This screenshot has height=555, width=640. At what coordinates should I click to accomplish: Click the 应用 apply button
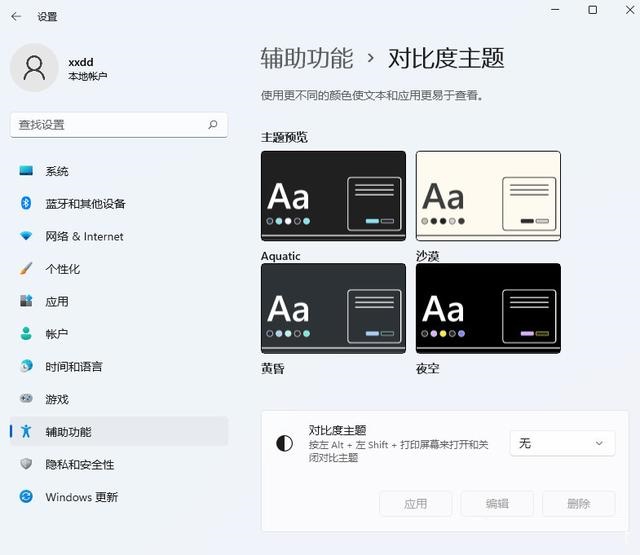pos(416,504)
